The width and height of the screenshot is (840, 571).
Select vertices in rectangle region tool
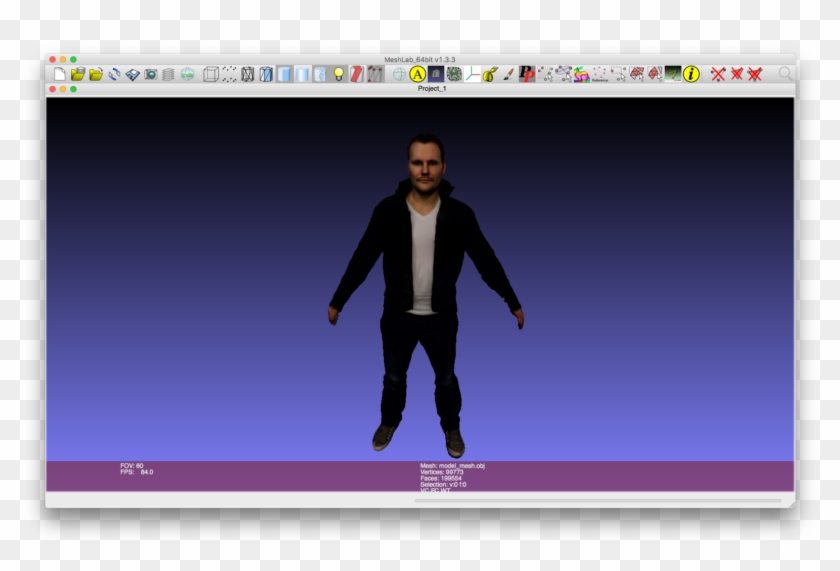point(618,74)
